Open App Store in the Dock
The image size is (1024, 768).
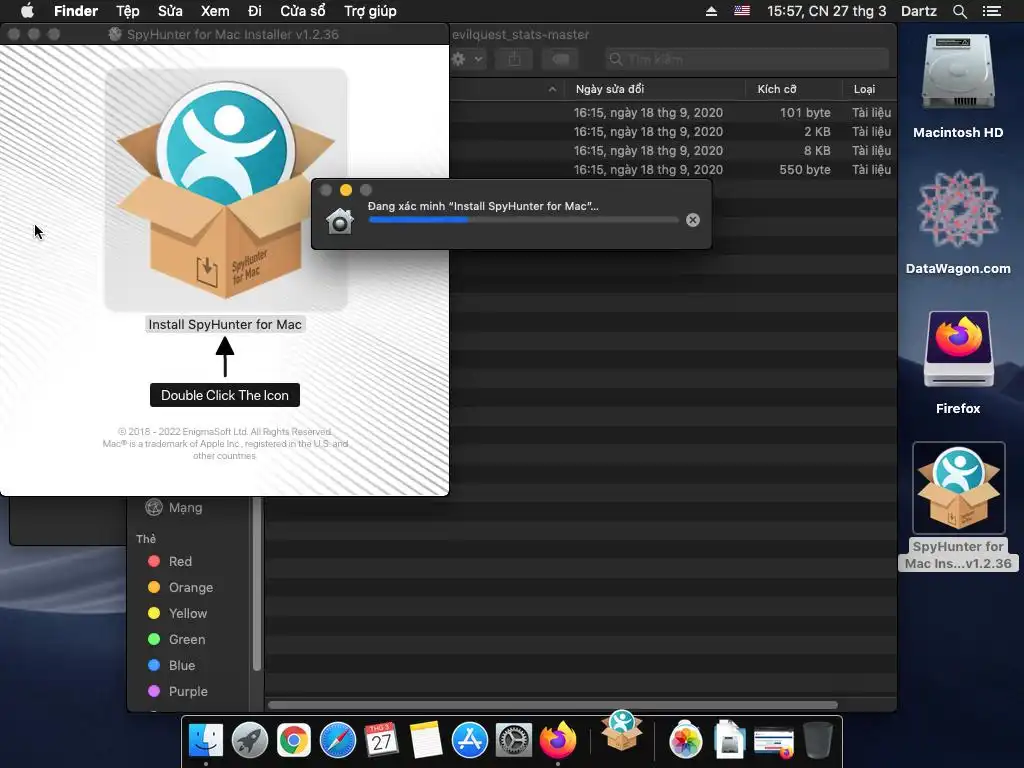click(470, 741)
